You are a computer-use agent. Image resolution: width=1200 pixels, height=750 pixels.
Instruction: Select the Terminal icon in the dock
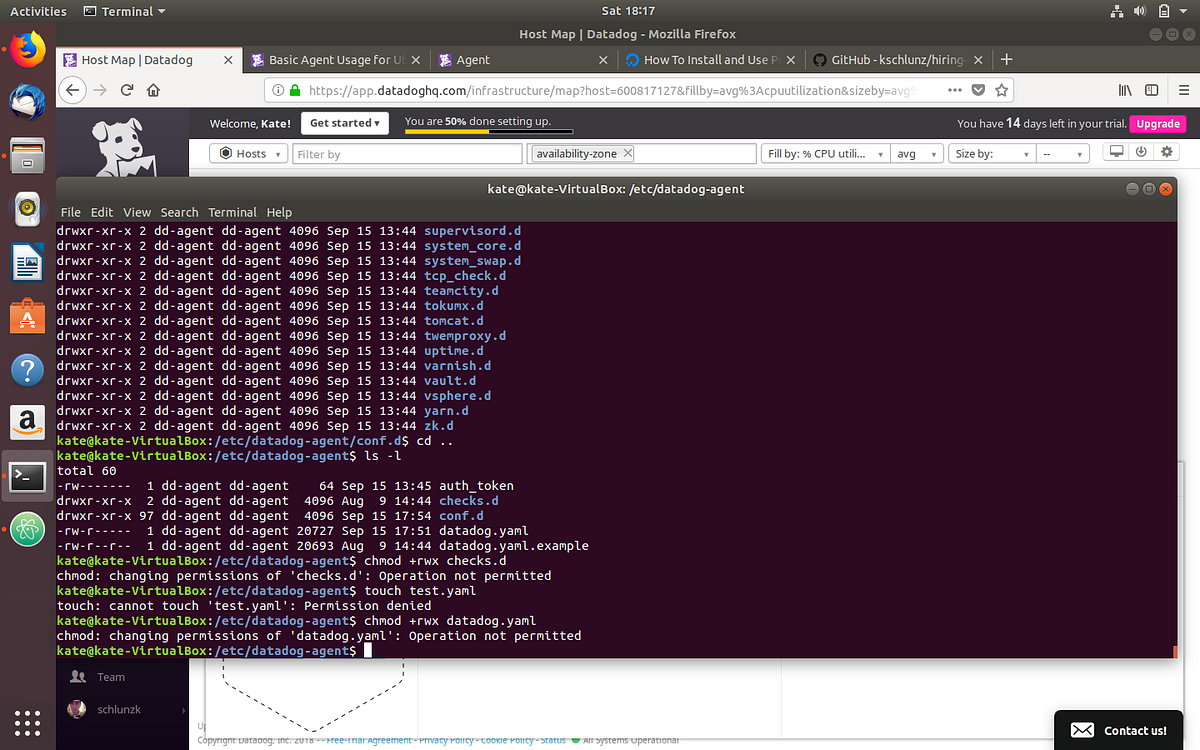[x=28, y=477]
